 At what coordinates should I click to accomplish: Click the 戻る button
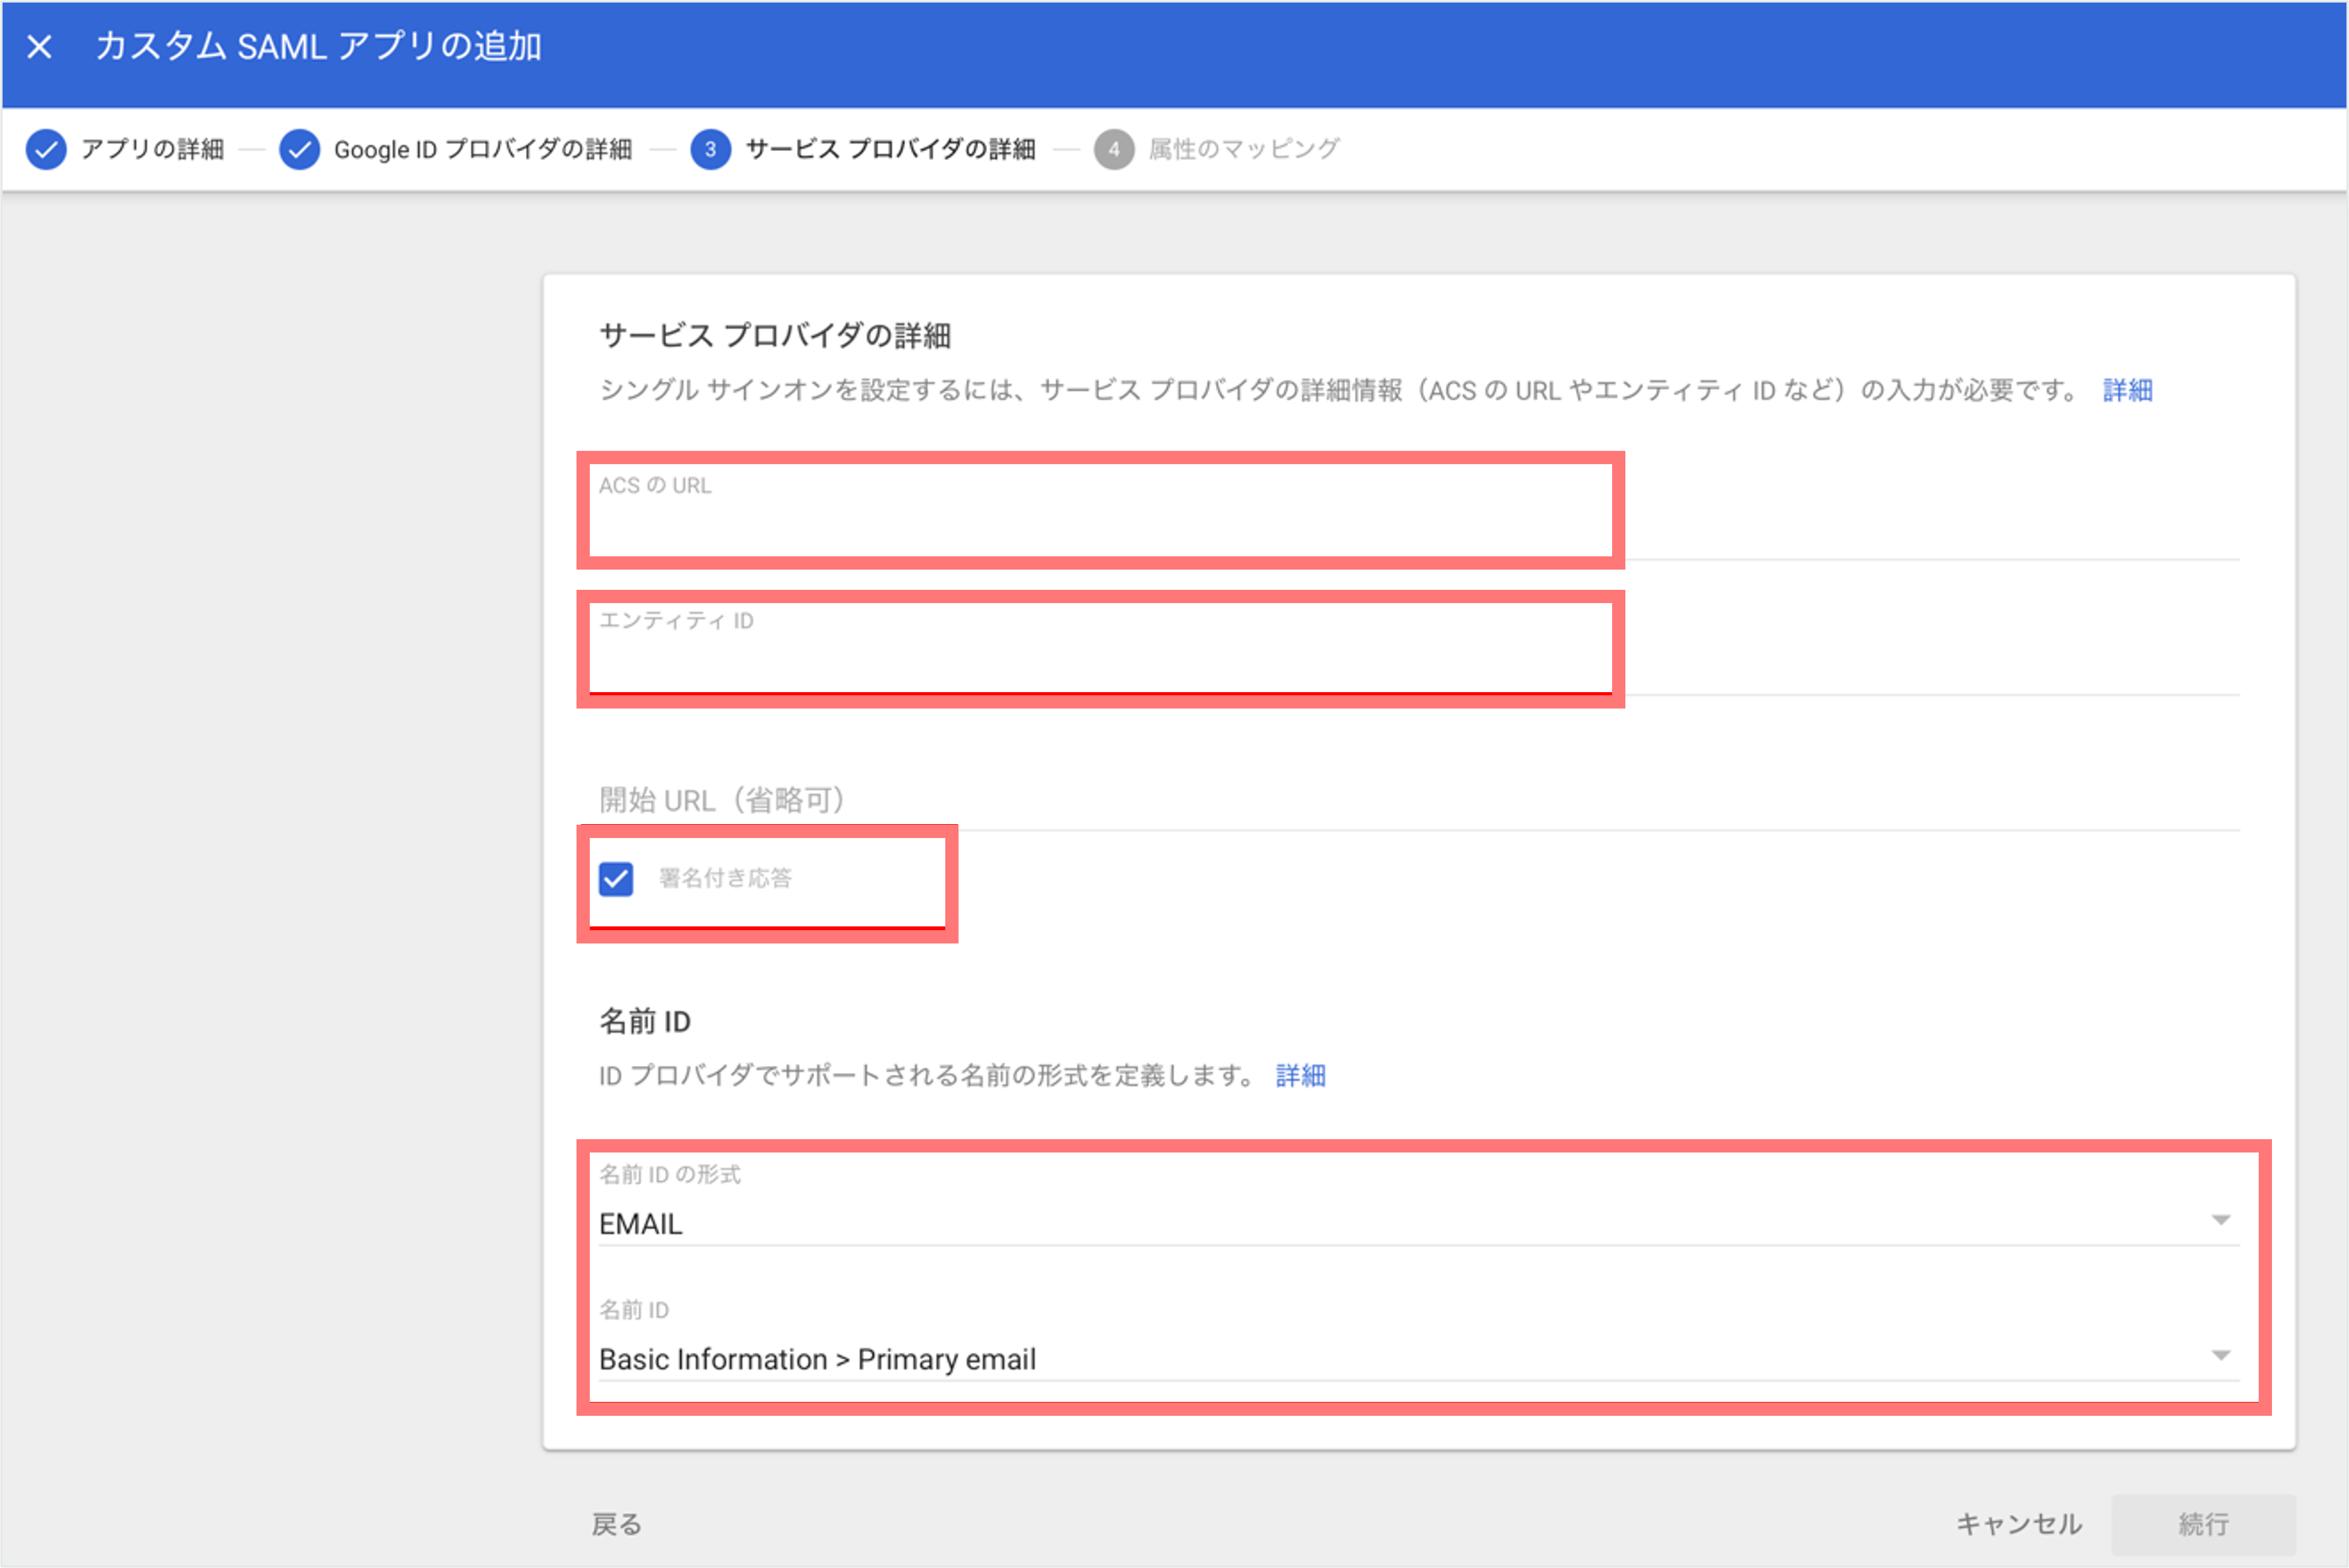click(x=617, y=1524)
